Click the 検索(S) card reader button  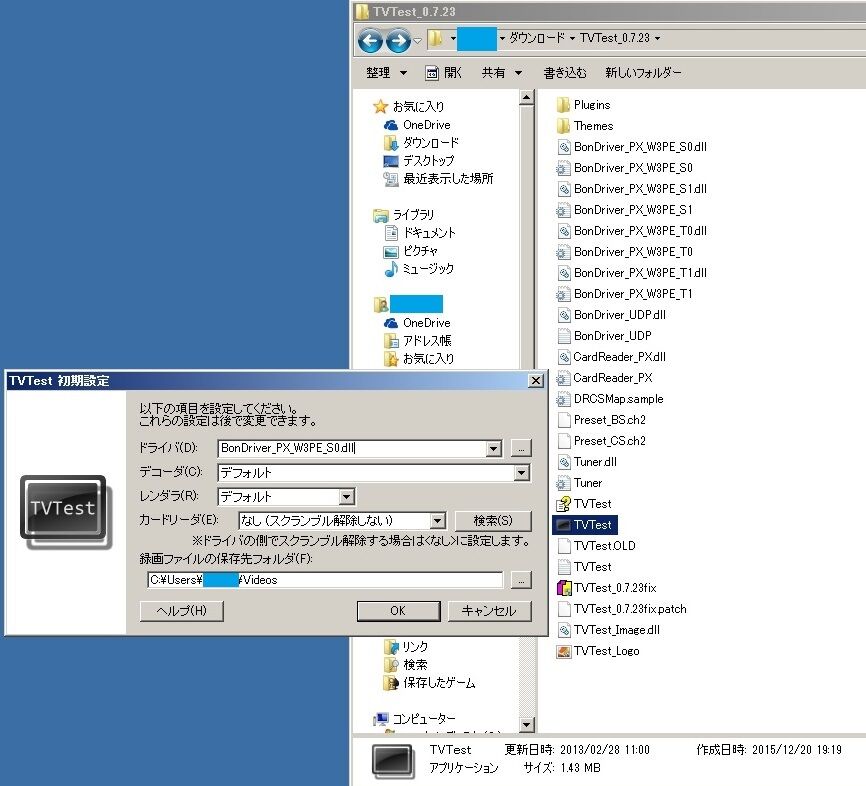click(493, 520)
